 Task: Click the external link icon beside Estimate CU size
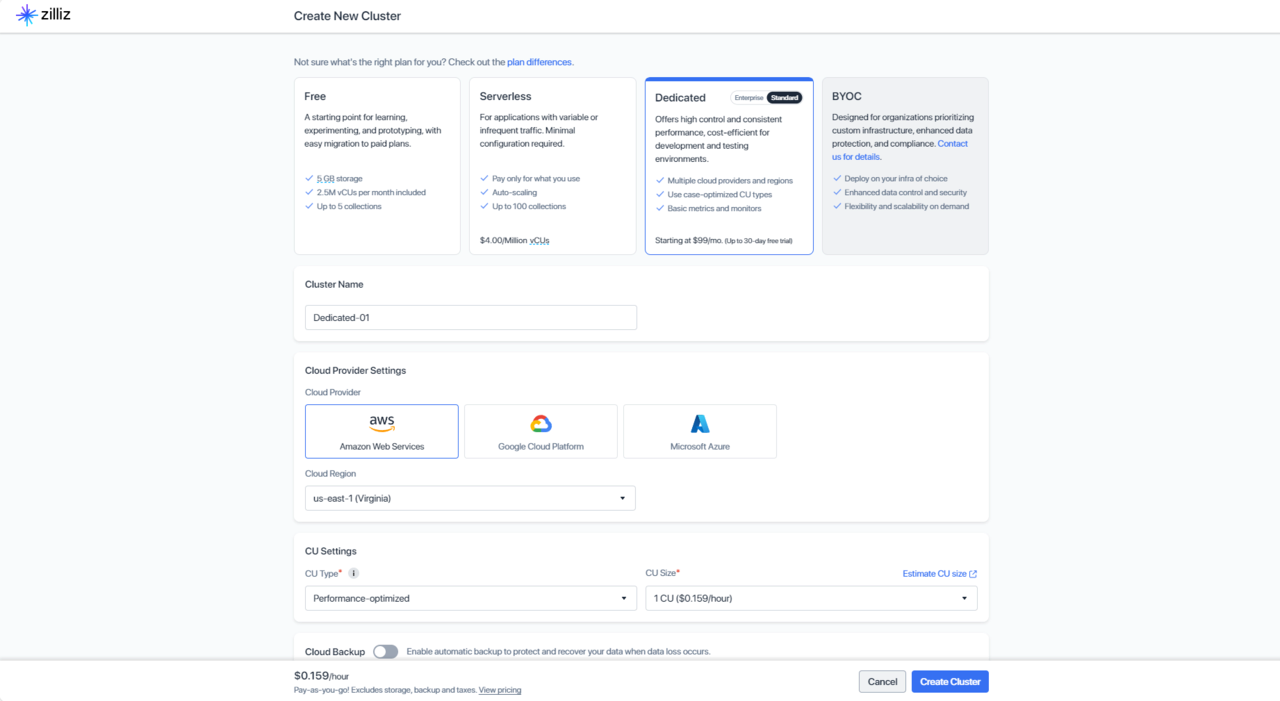(x=973, y=574)
